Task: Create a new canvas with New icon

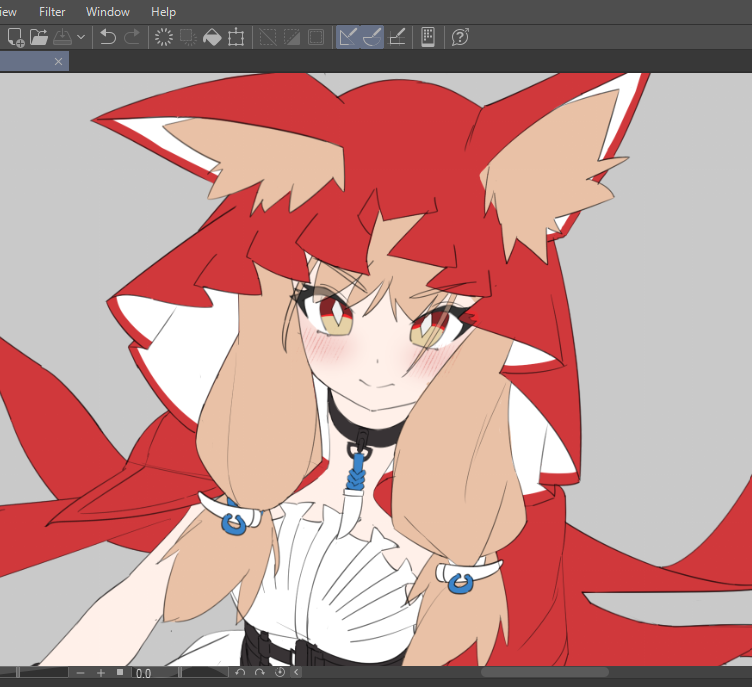Action: 16,37
